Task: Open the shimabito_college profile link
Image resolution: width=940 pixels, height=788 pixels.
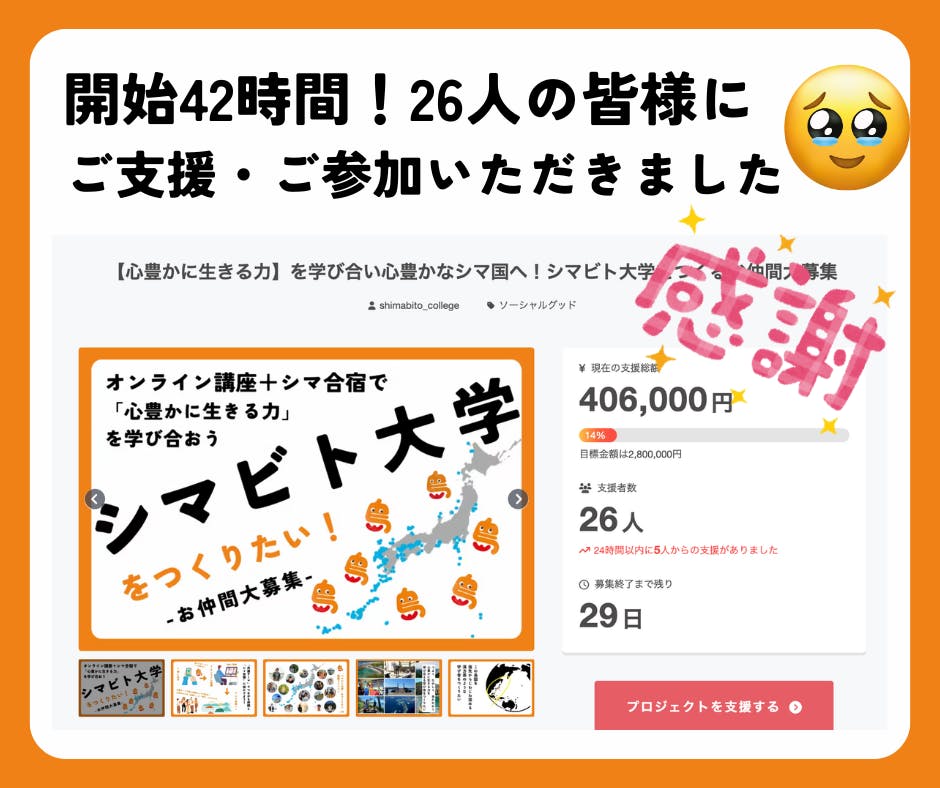Action: [419, 305]
